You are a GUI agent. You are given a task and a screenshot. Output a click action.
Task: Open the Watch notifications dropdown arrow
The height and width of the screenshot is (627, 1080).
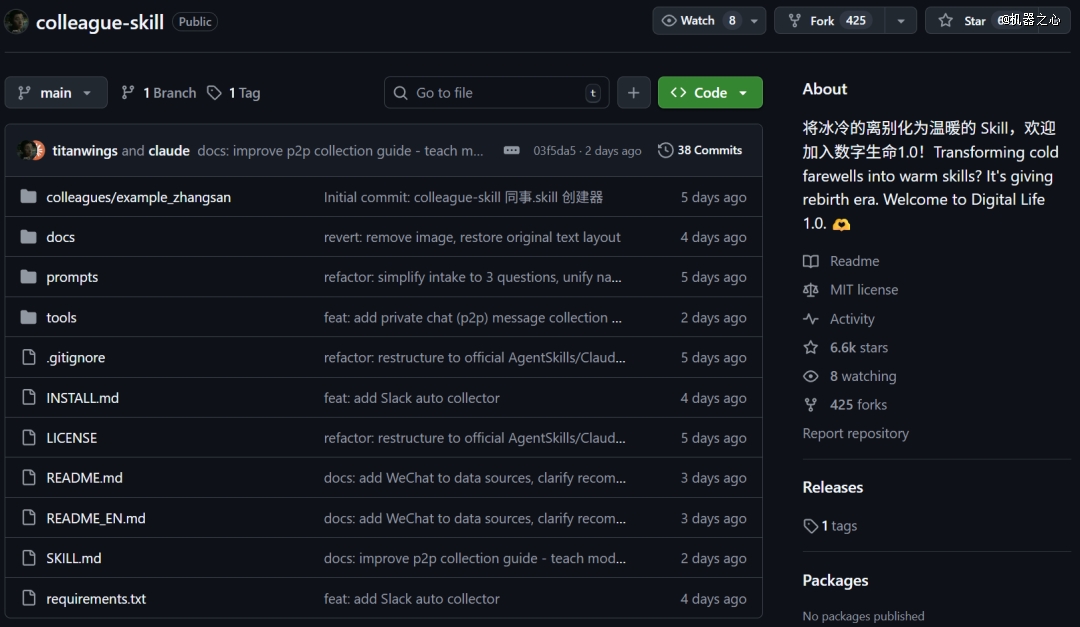pos(754,21)
